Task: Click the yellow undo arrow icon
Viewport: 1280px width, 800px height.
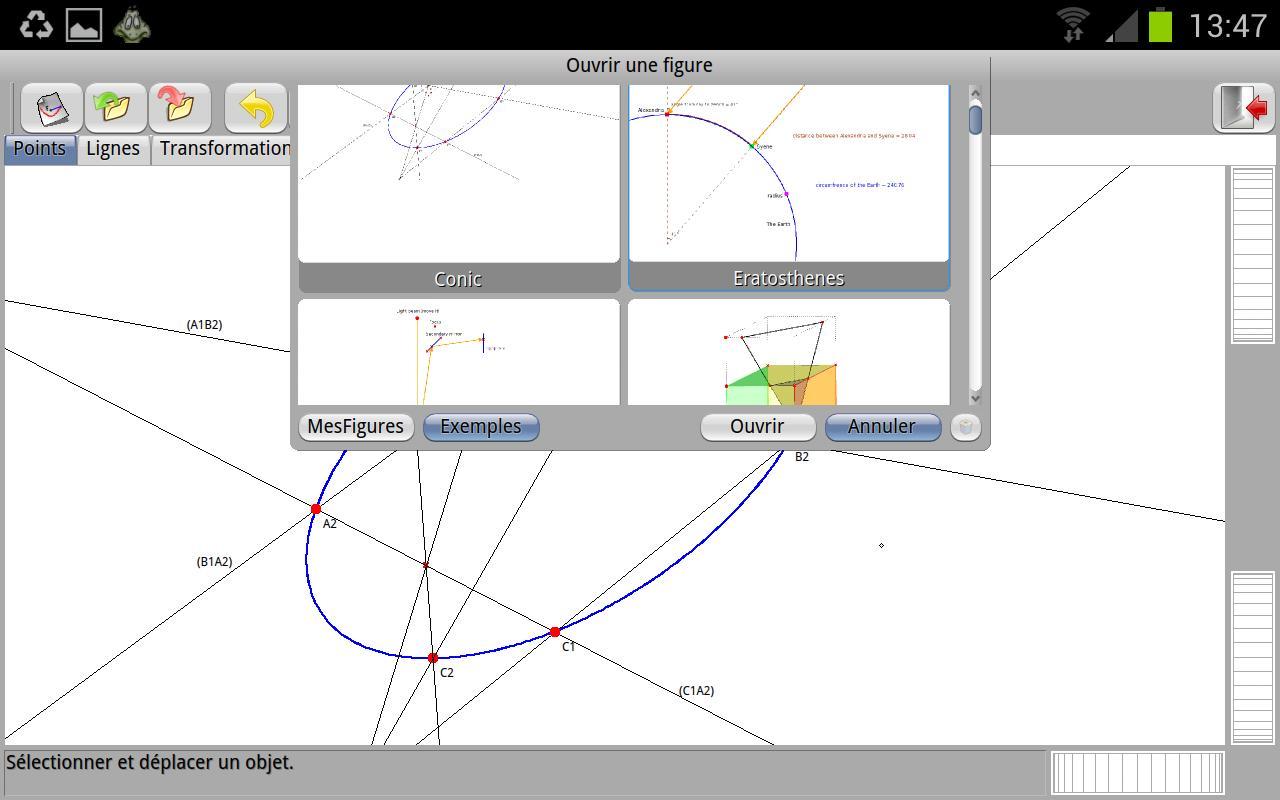Action: tap(255, 107)
